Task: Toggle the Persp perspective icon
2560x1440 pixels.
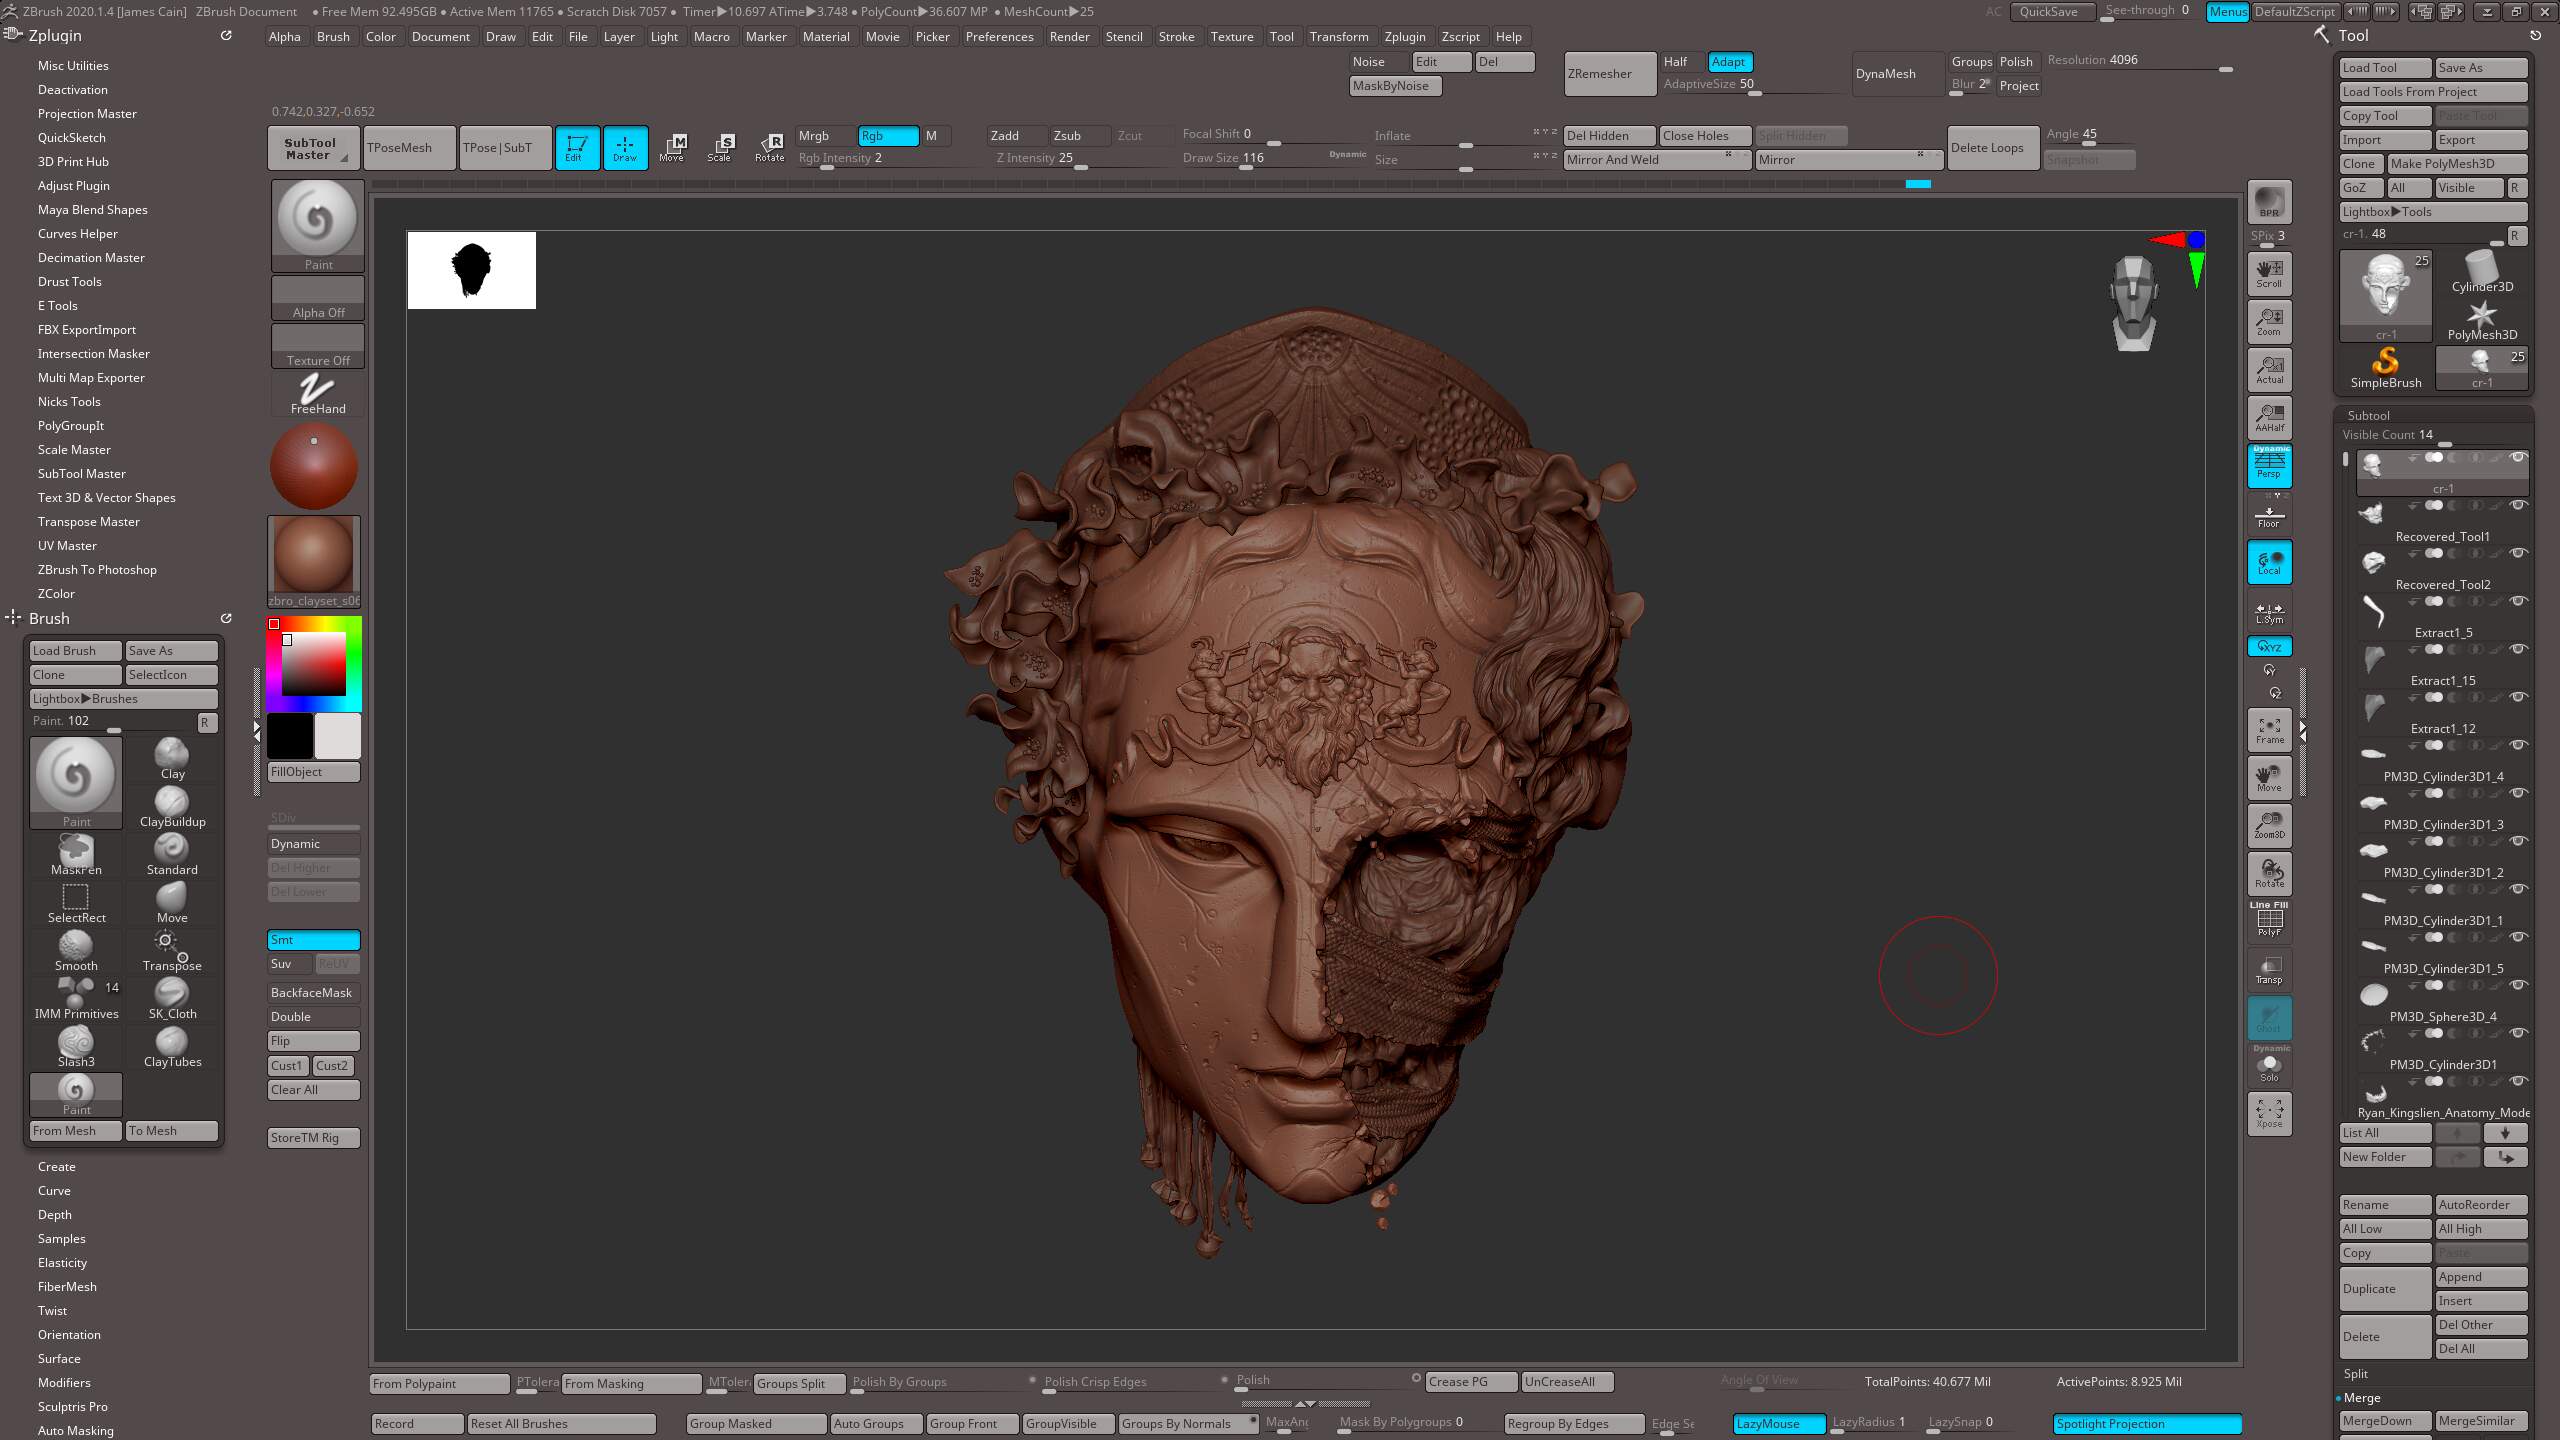Action: tap(2269, 466)
